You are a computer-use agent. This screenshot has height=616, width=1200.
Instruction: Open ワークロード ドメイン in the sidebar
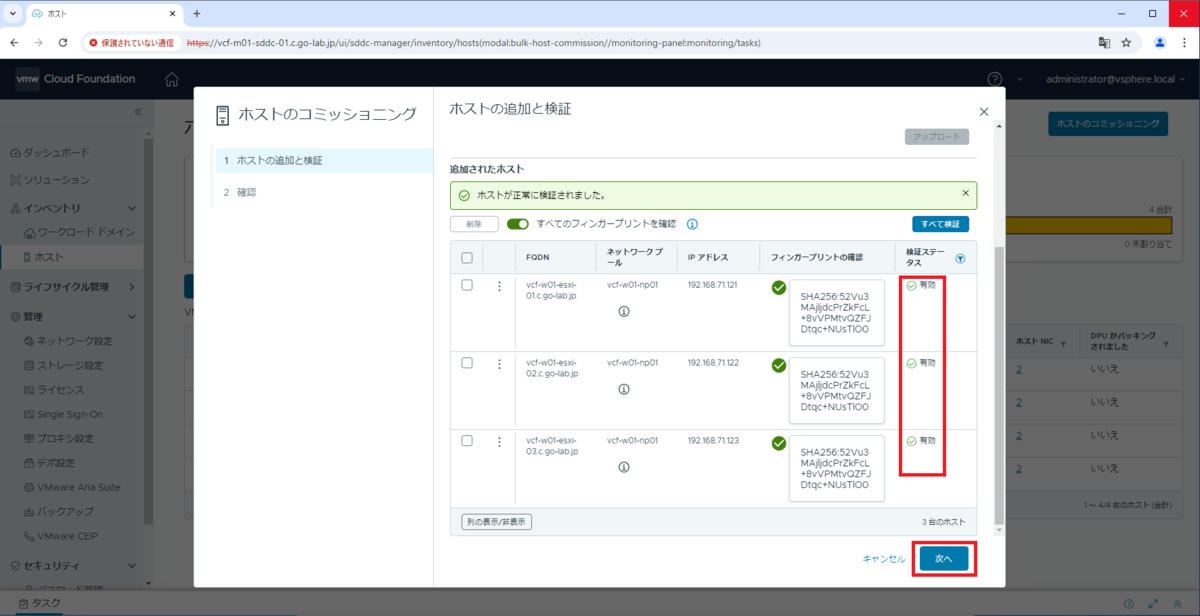coord(78,232)
